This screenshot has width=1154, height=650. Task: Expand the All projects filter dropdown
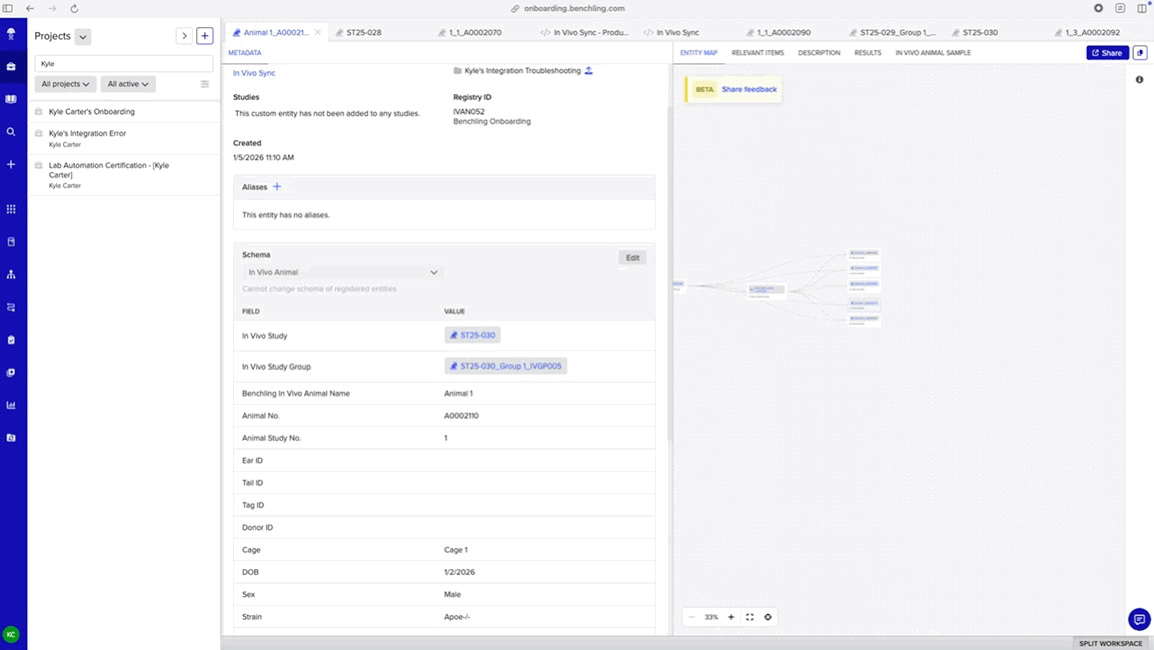[65, 84]
